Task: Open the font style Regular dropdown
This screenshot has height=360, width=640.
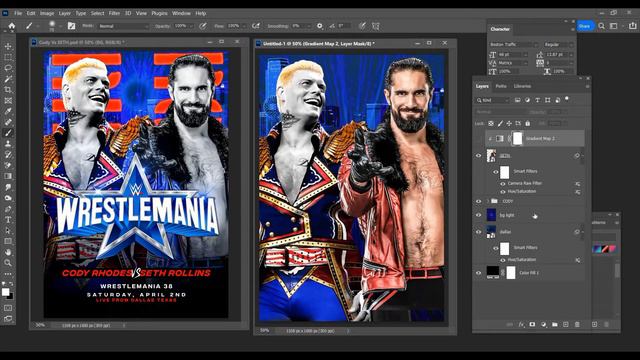Action: pos(558,44)
